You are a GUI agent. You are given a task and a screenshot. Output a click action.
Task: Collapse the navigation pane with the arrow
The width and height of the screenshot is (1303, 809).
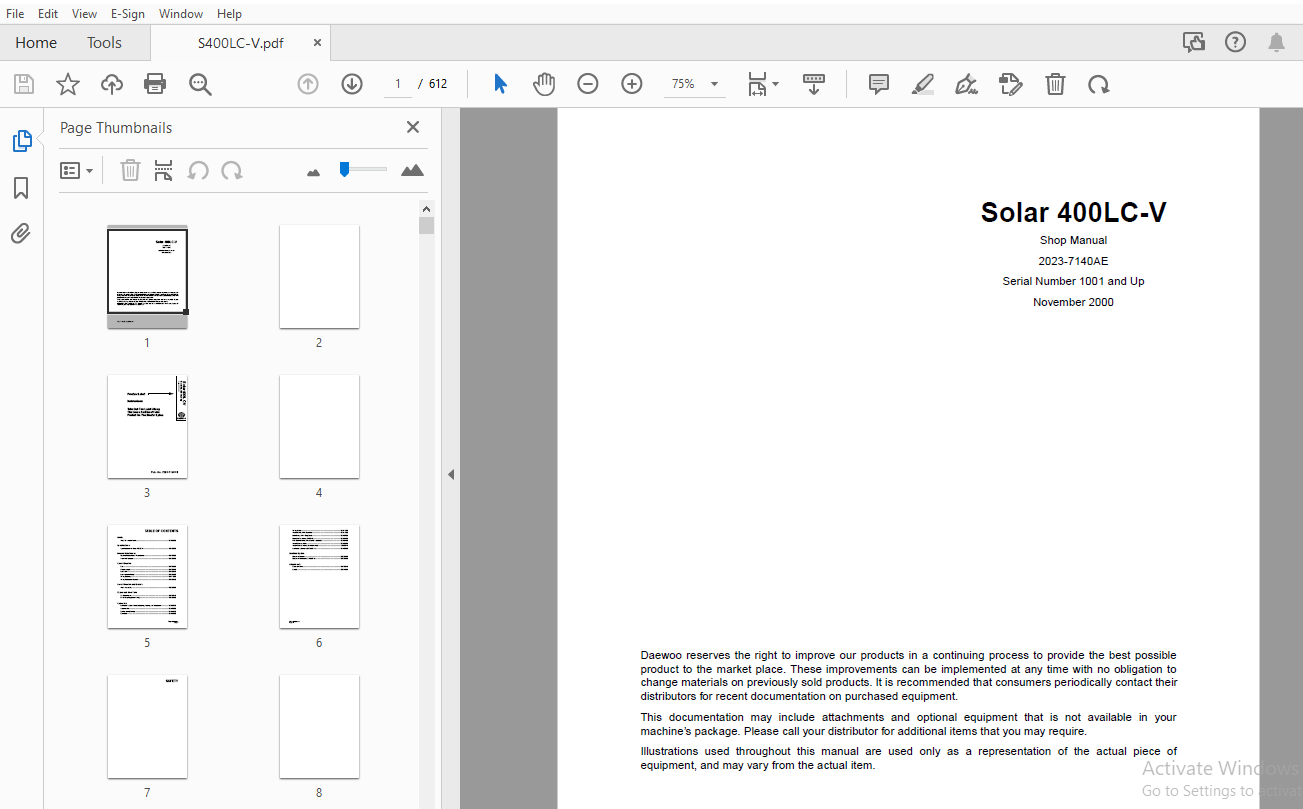coord(451,474)
